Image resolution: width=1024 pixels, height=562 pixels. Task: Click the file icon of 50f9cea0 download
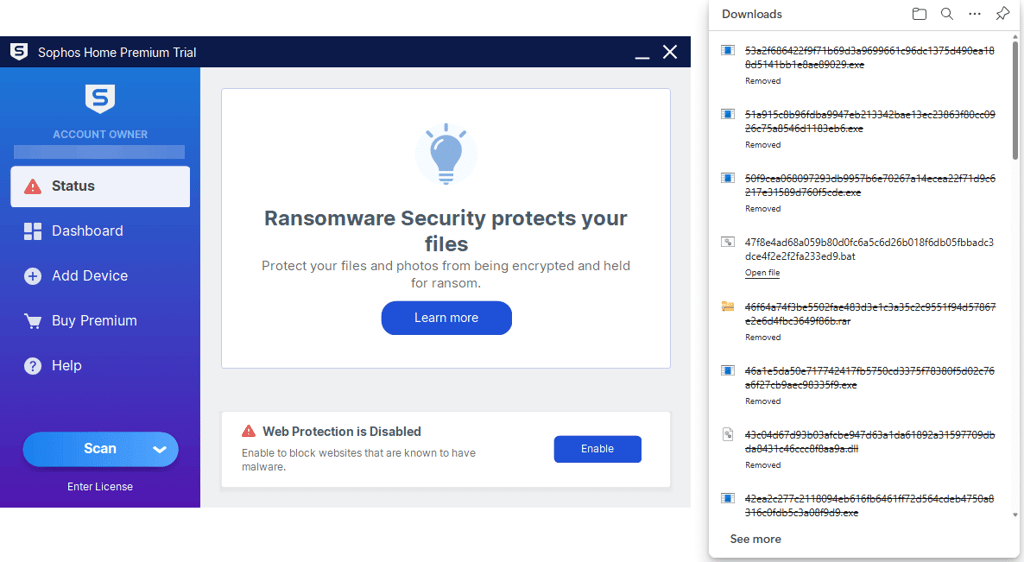pos(728,178)
